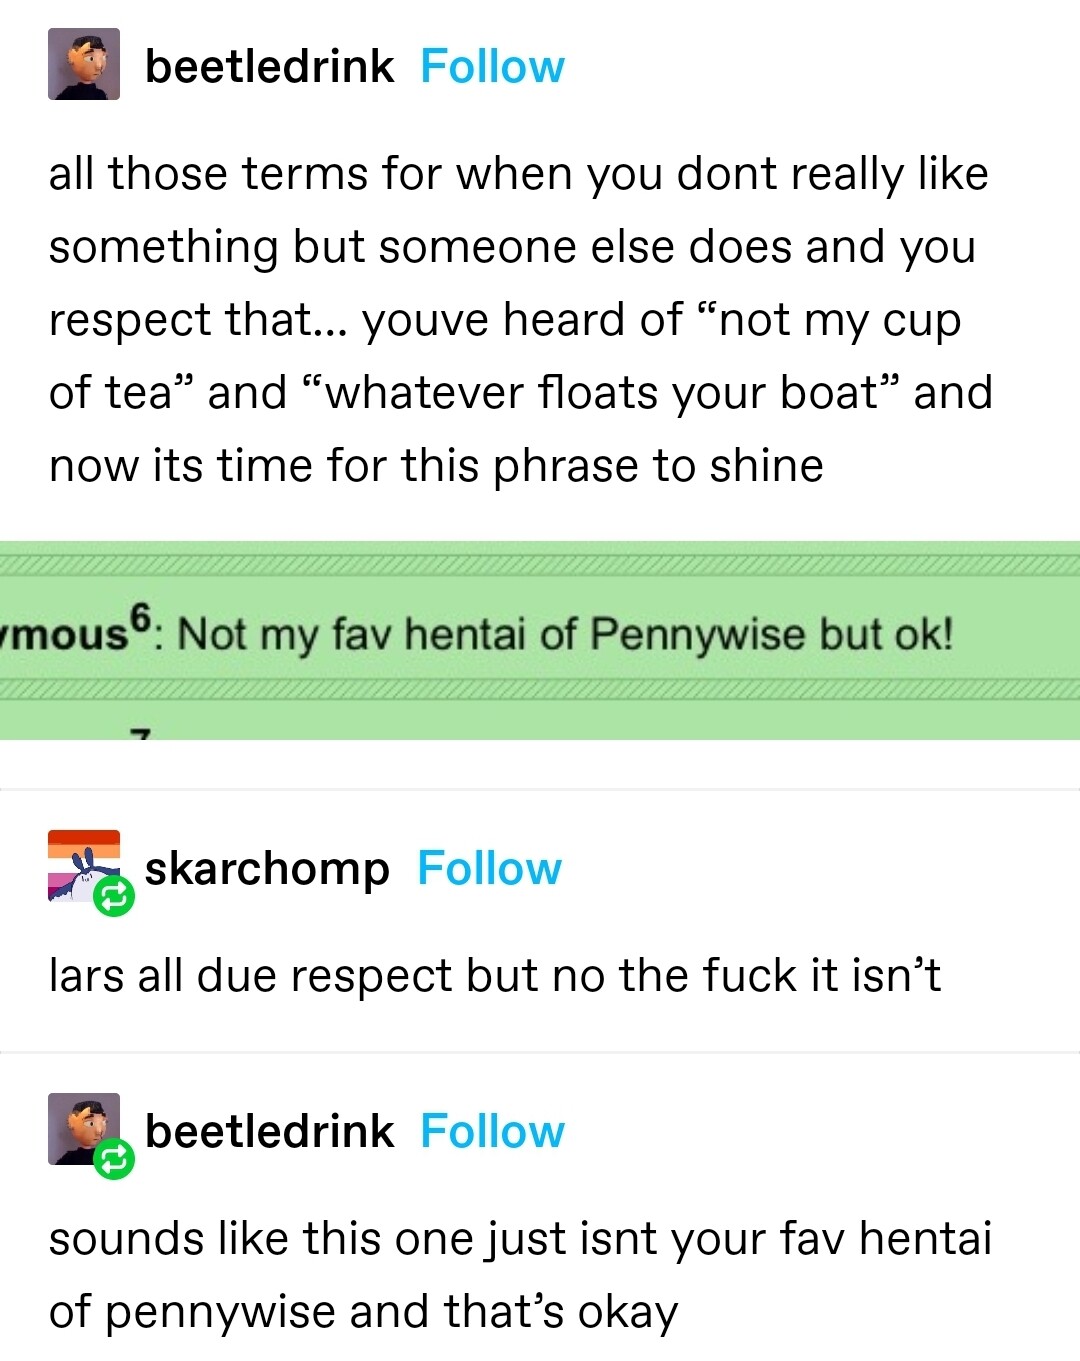Open beetledrink's avatar on the final reblog
This screenshot has height=1361, width=1080.
[80, 1125]
